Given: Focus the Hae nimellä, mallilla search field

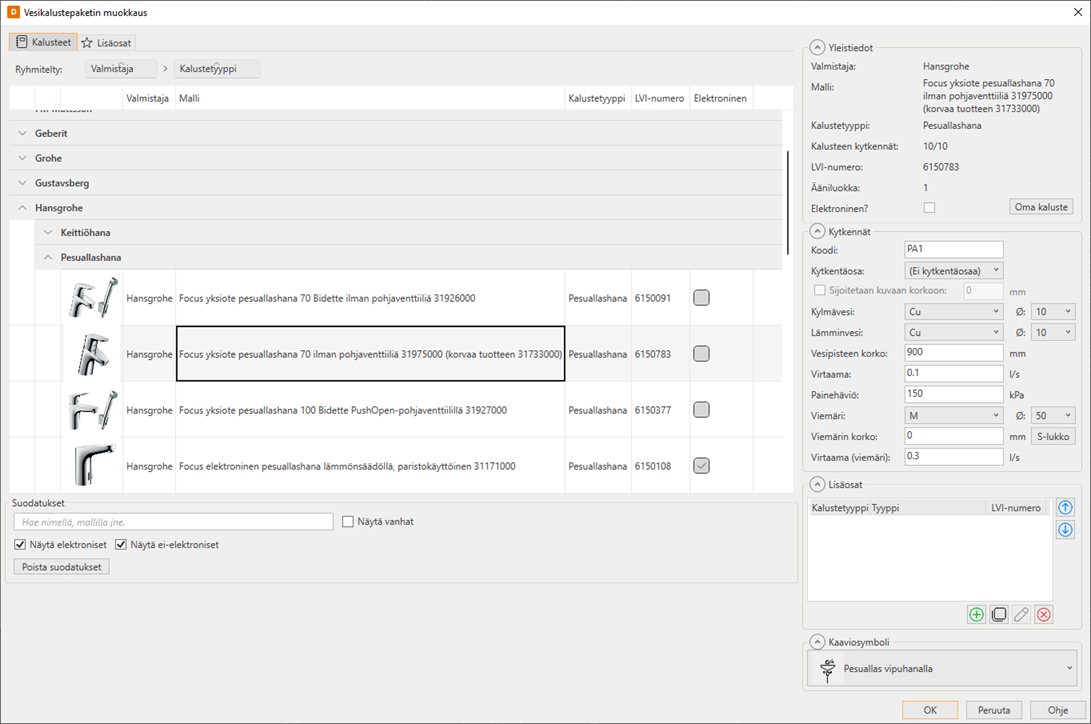Looking at the screenshot, I should tap(174, 522).
